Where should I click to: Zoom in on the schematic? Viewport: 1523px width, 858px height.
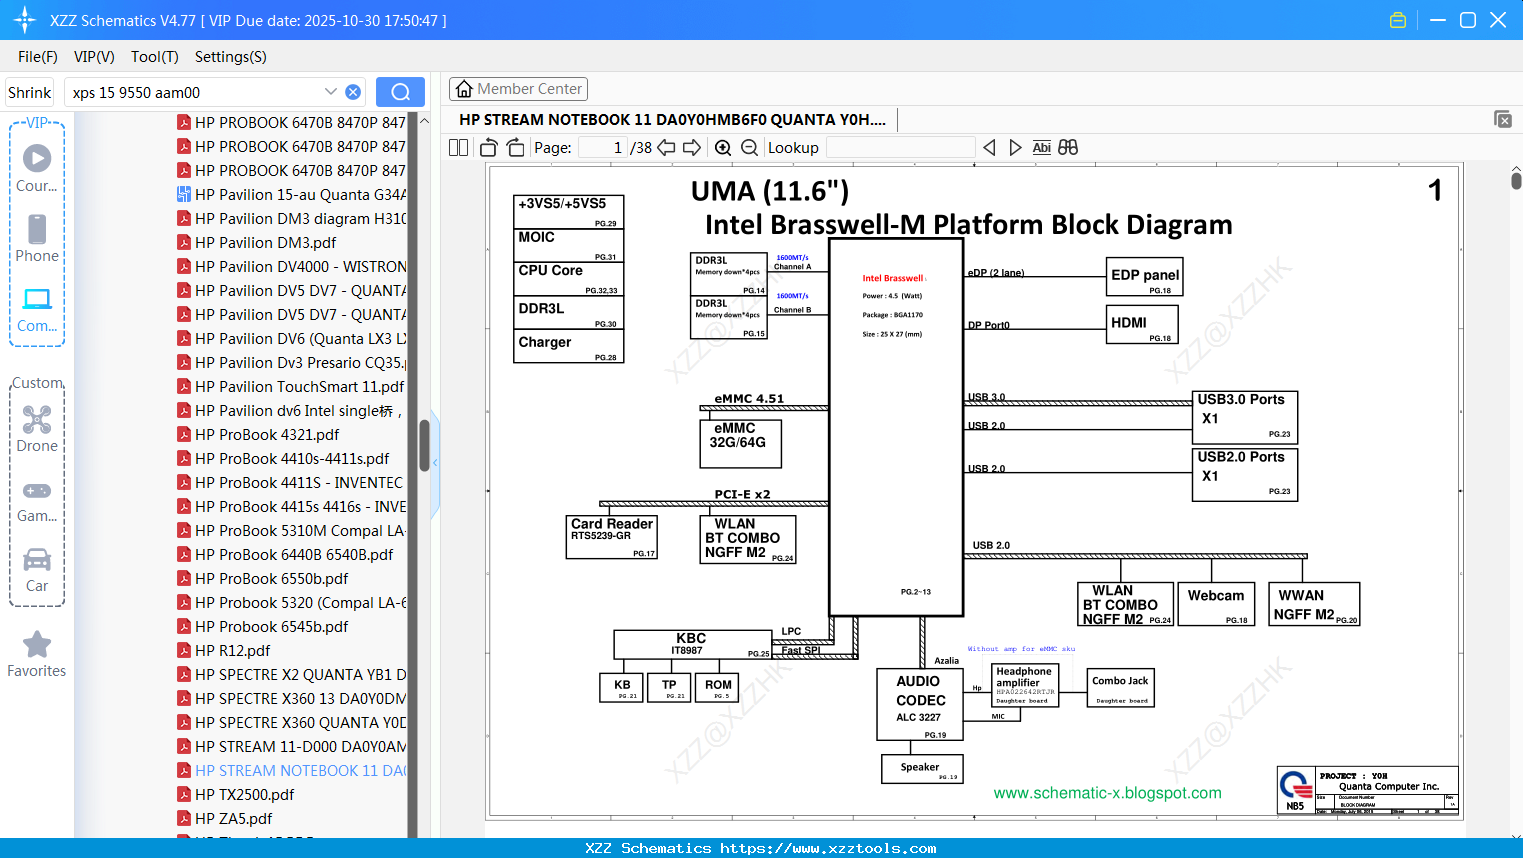click(723, 147)
